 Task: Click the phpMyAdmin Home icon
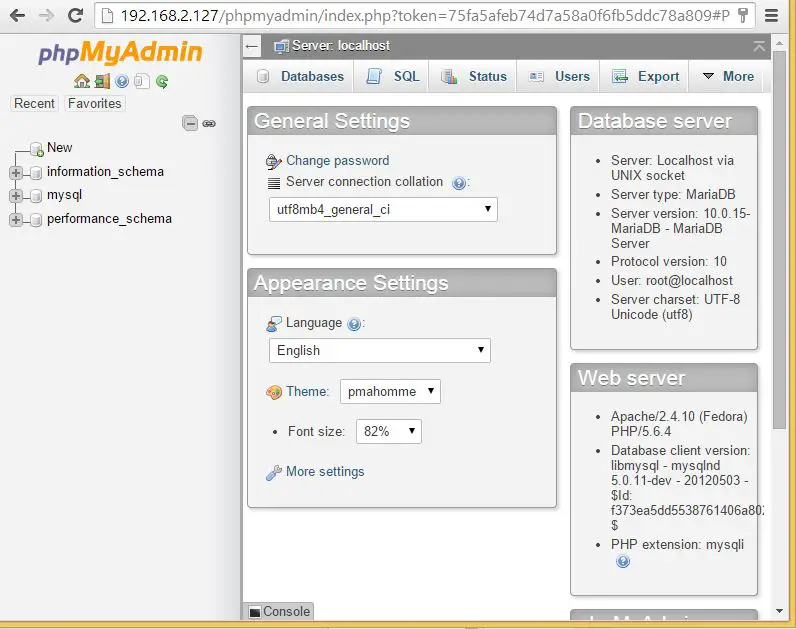pos(82,81)
